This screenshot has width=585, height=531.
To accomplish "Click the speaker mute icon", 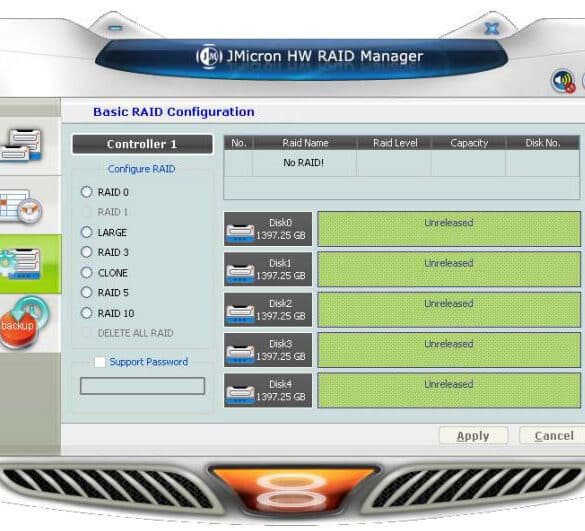I will click(563, 81).
